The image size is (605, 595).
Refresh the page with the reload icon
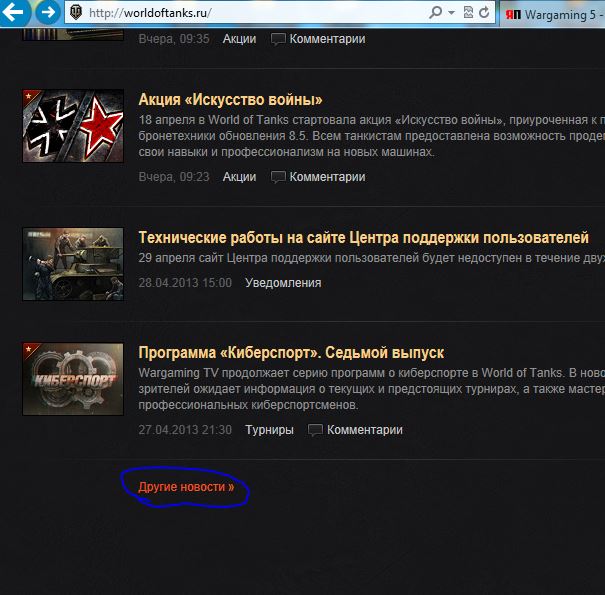[x=484, y=13]
